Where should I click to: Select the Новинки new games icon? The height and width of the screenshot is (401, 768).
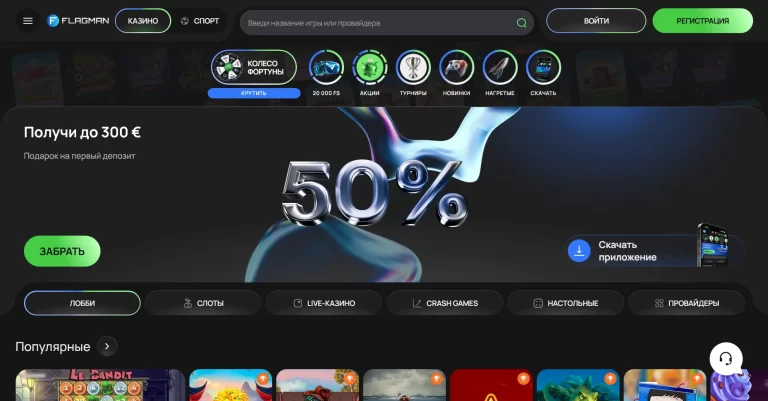[456, 68]
